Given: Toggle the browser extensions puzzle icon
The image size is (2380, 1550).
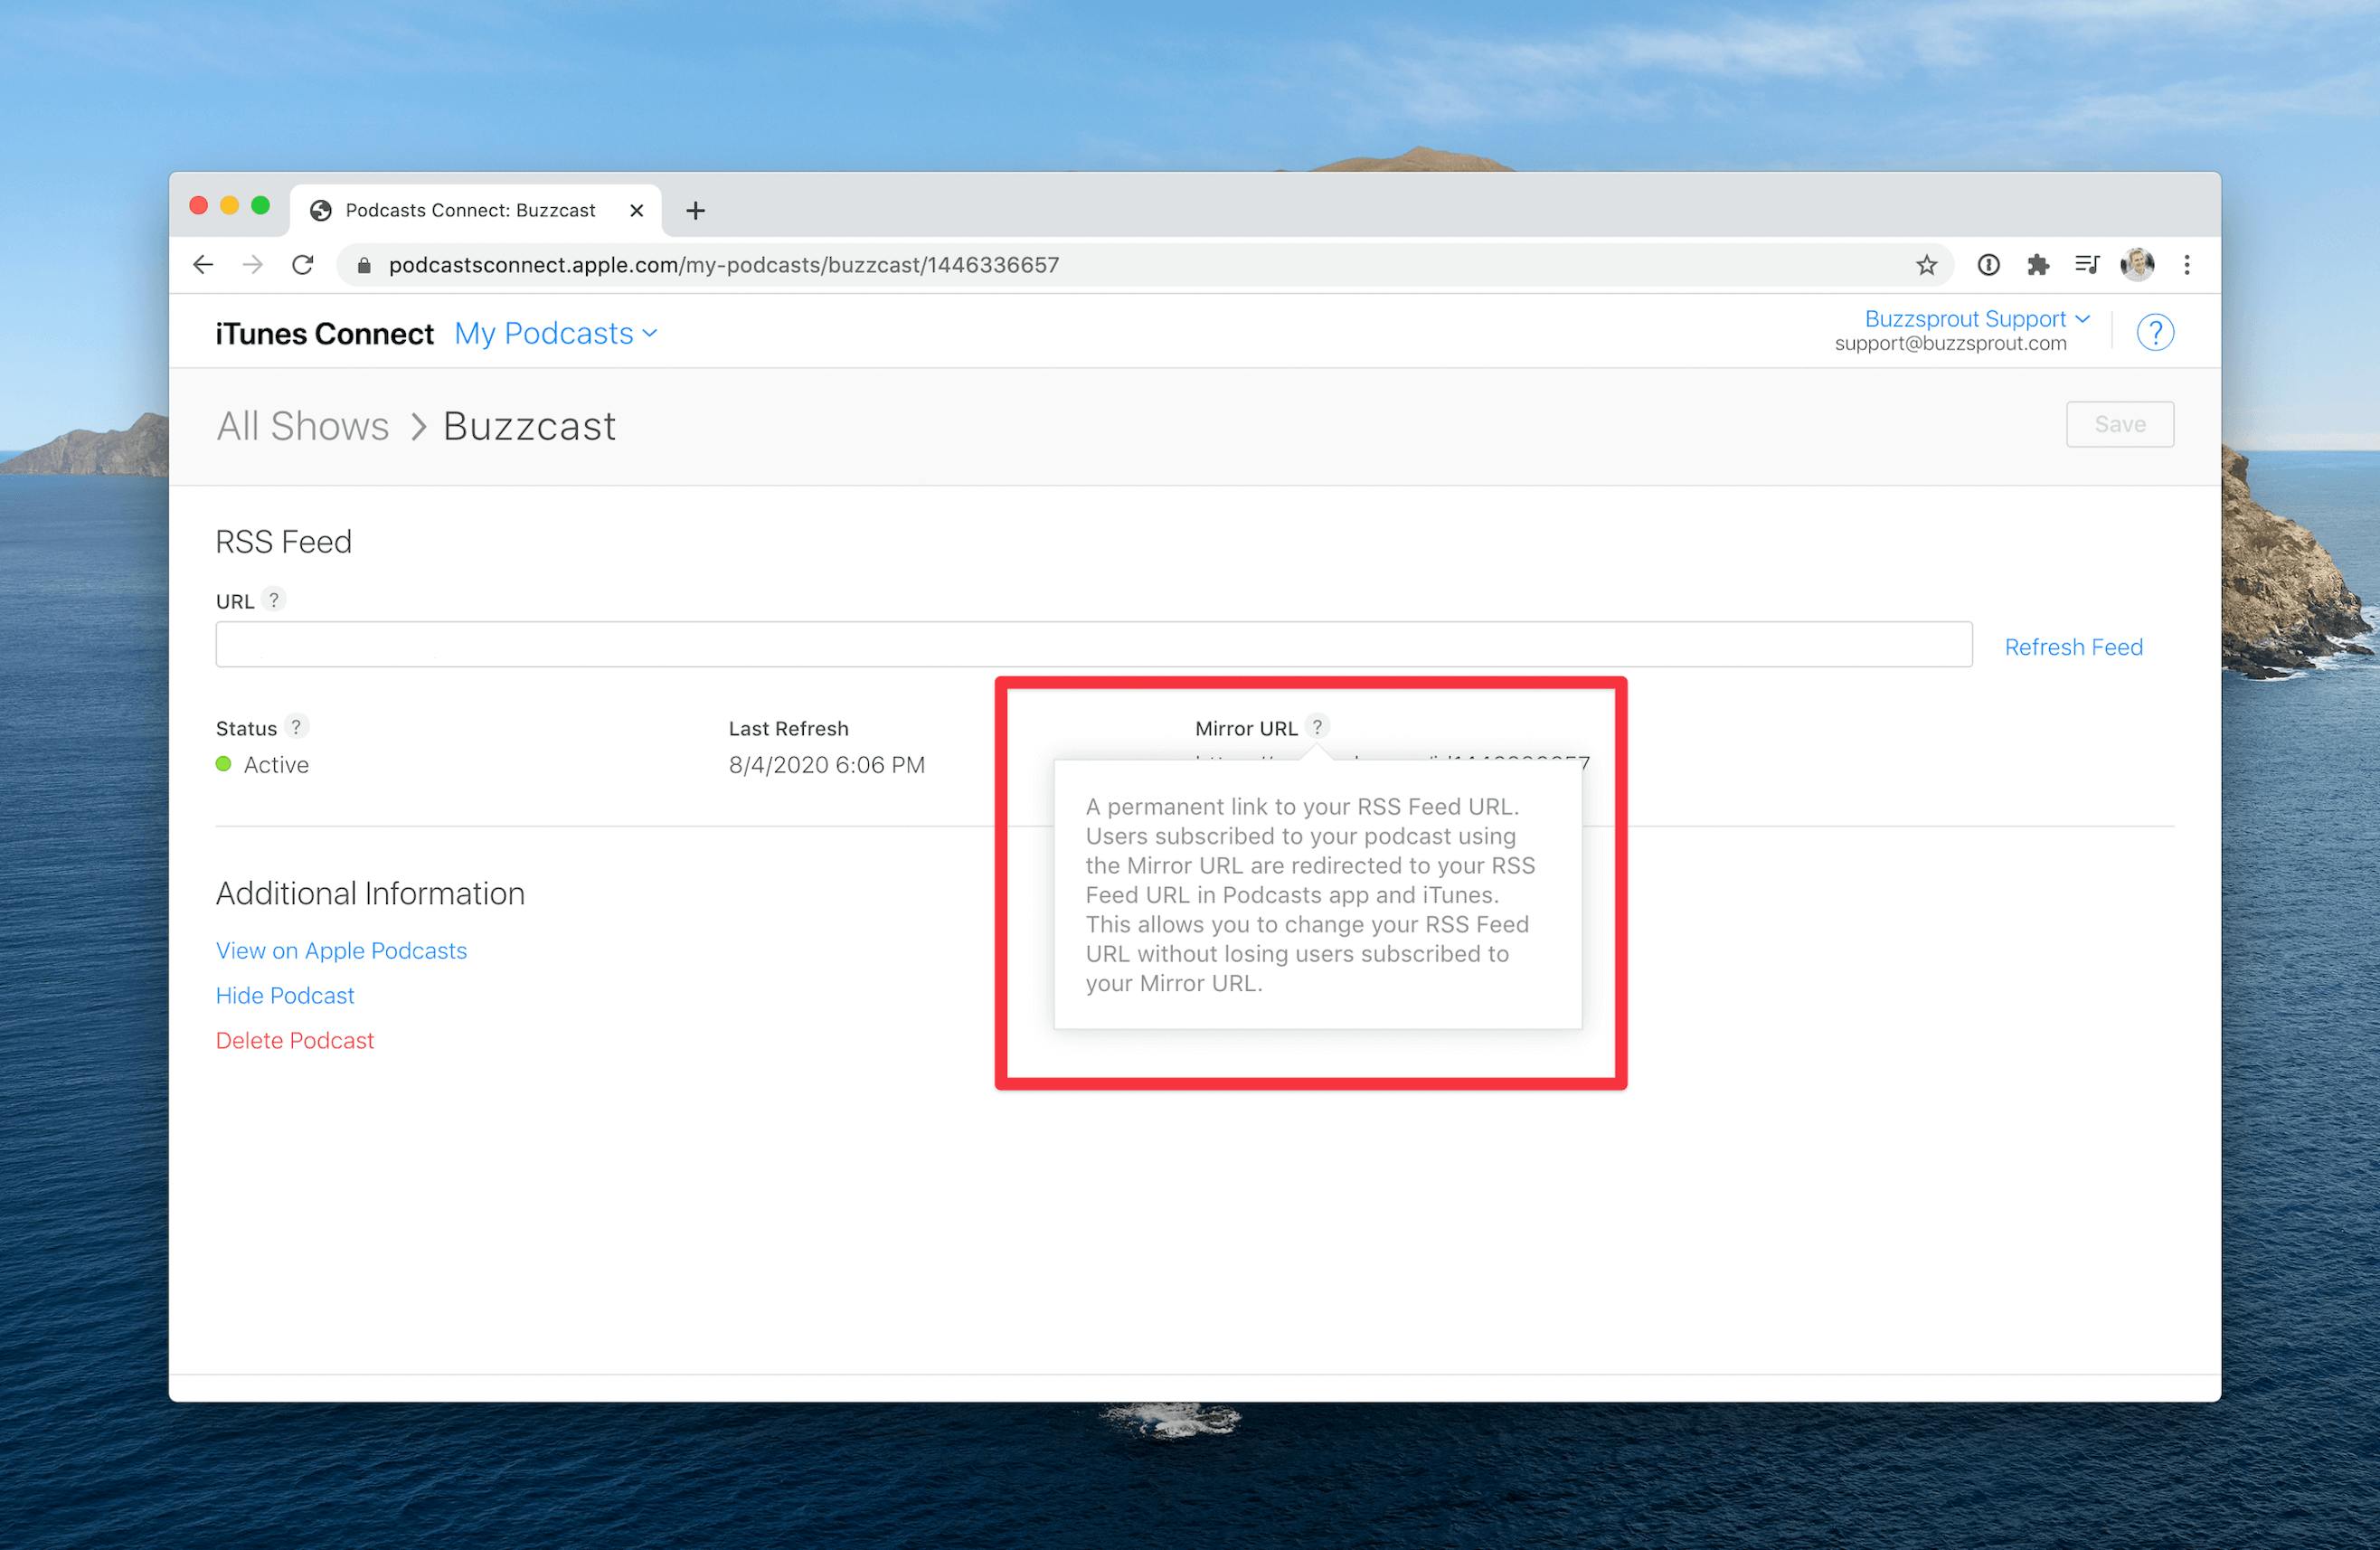Looking at the screenshot, I should coord(2033,264).
